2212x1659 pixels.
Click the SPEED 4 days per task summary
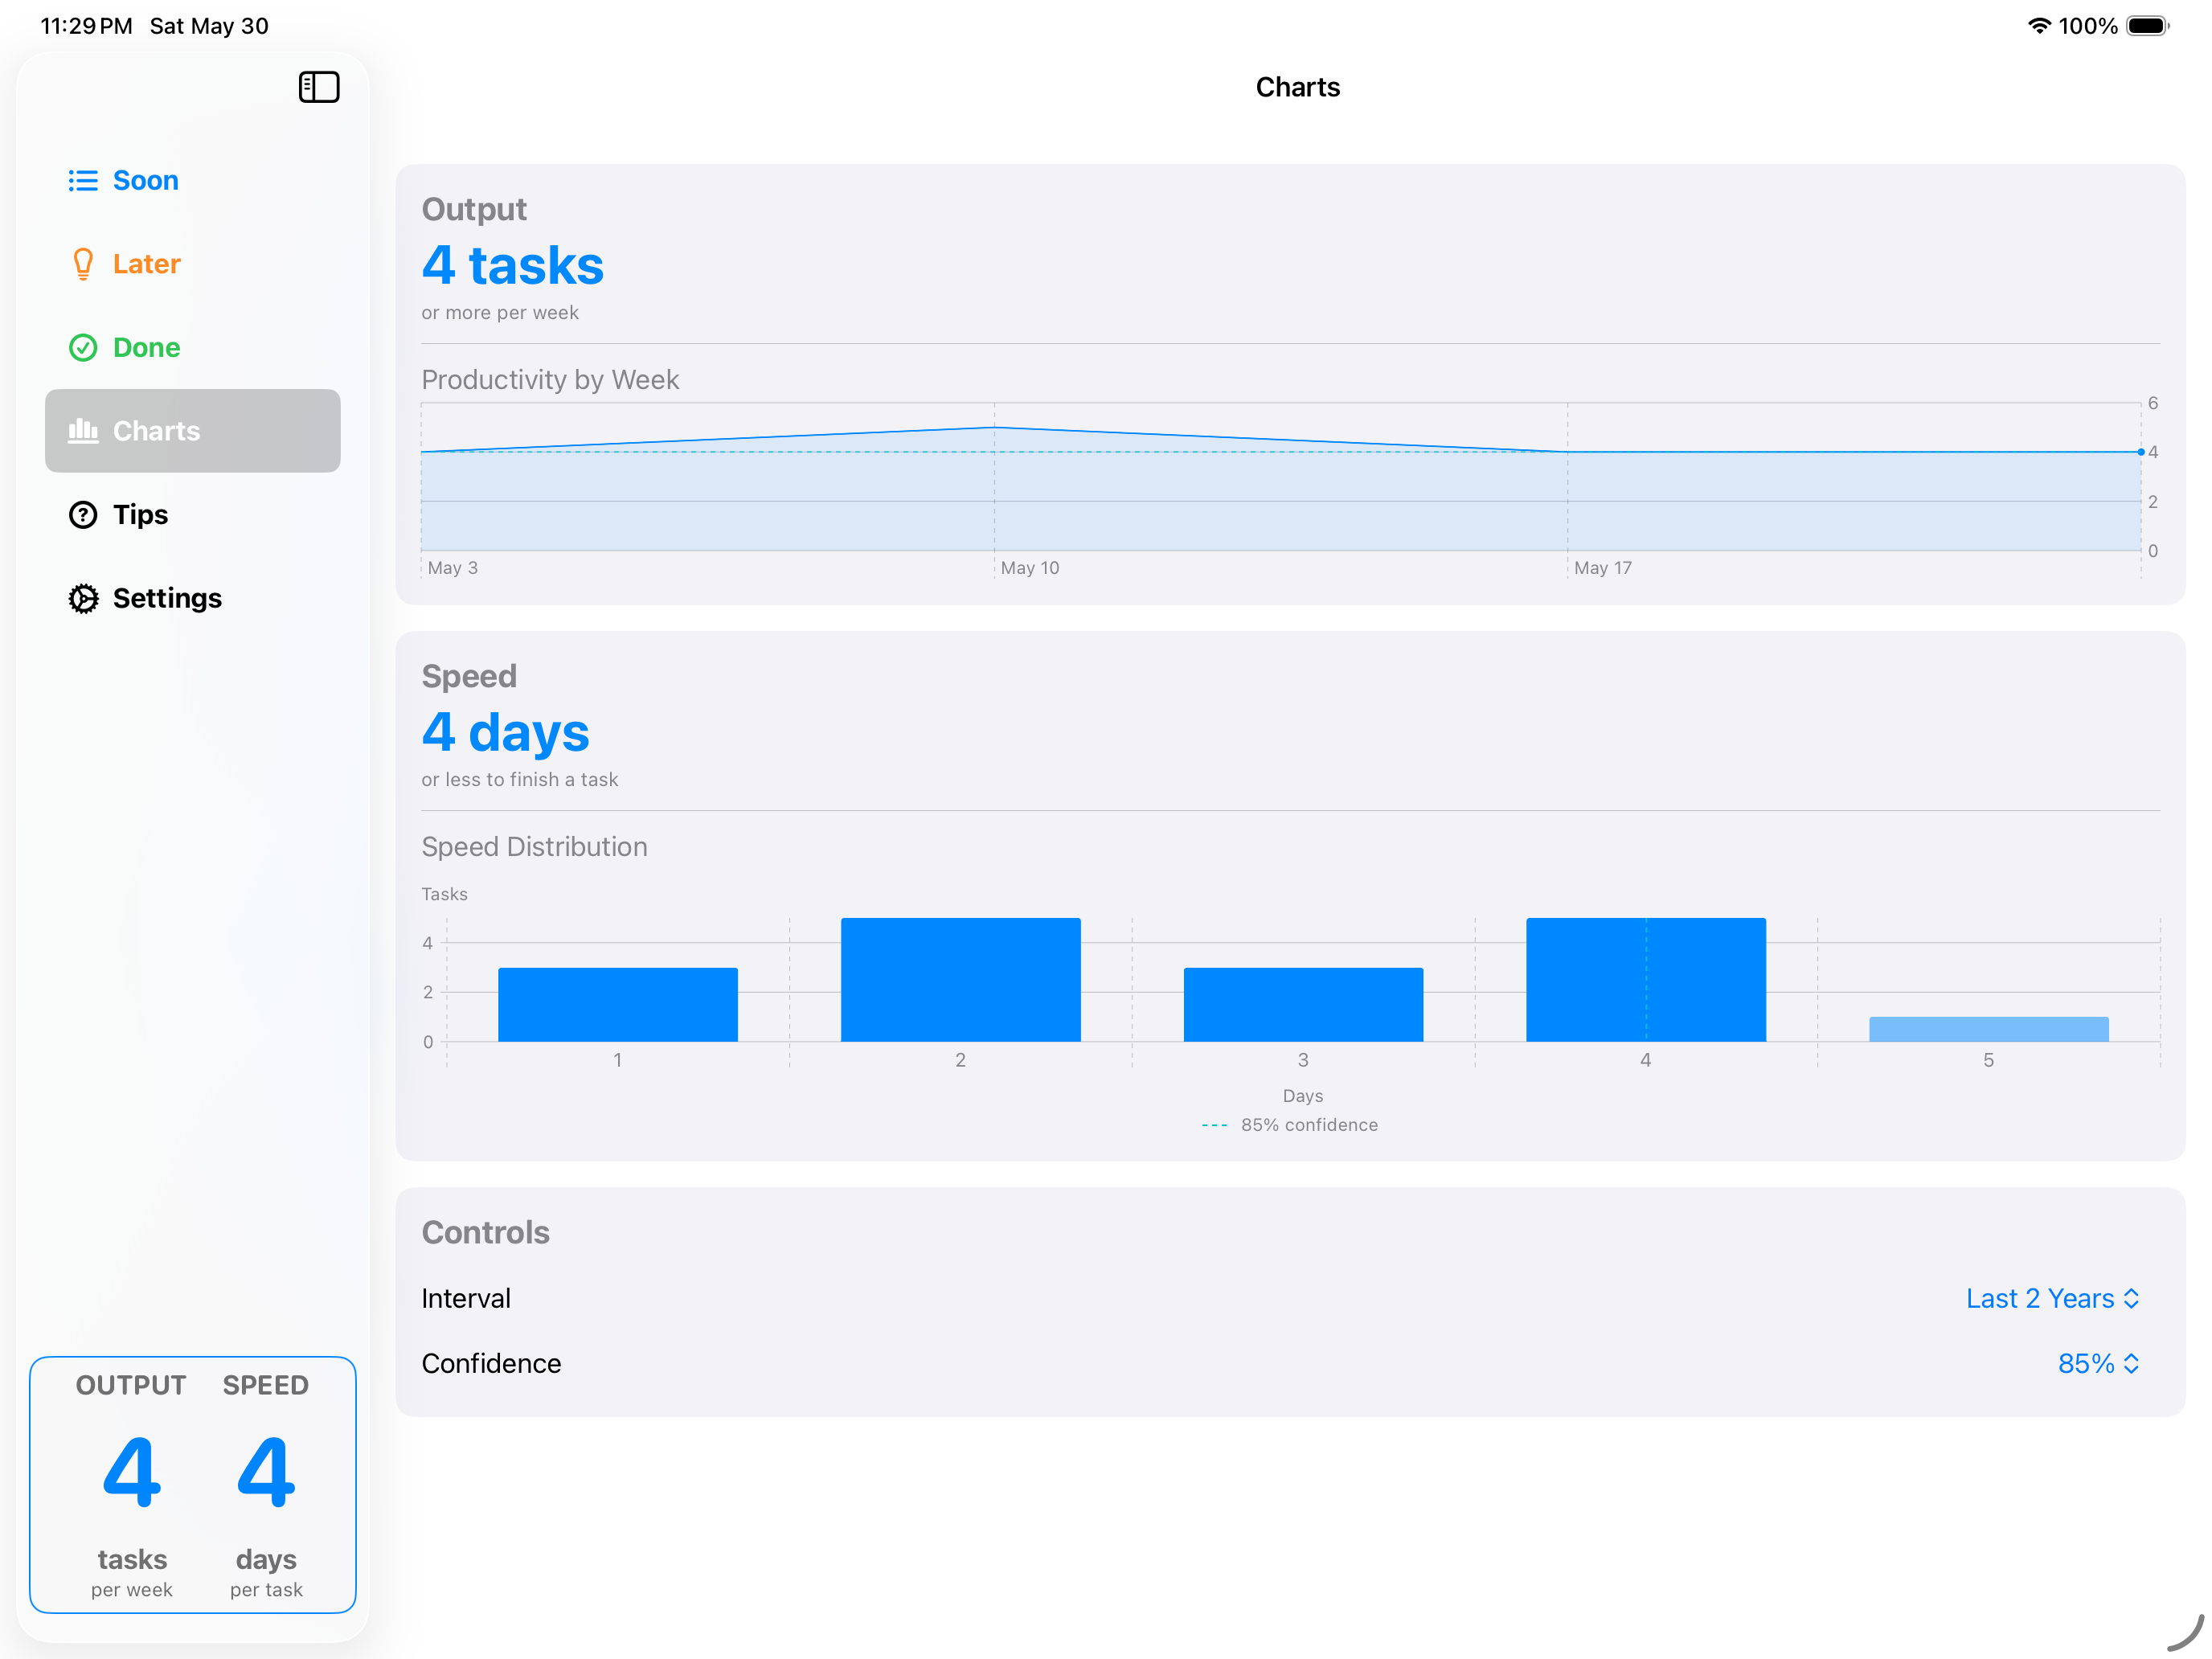click(x=266, y=1485)
